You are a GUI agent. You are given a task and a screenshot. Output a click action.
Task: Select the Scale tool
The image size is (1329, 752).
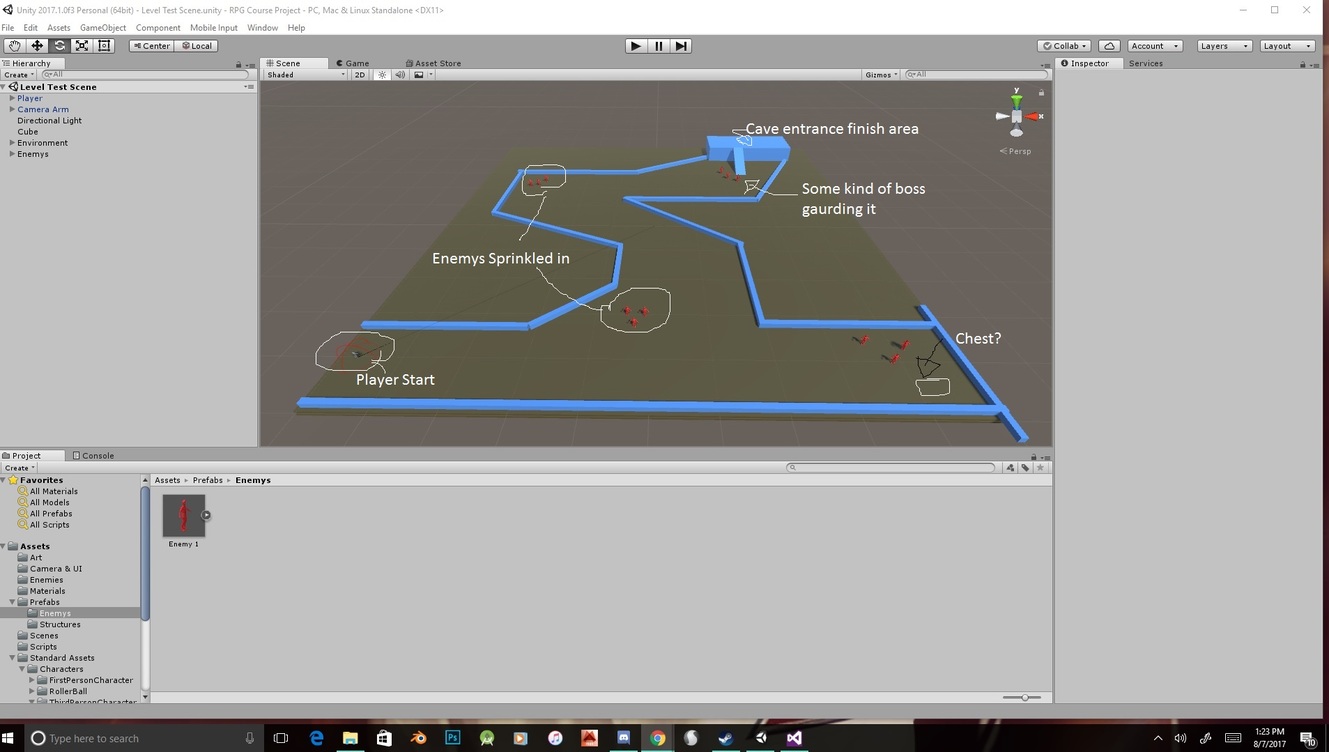[82, 46]
